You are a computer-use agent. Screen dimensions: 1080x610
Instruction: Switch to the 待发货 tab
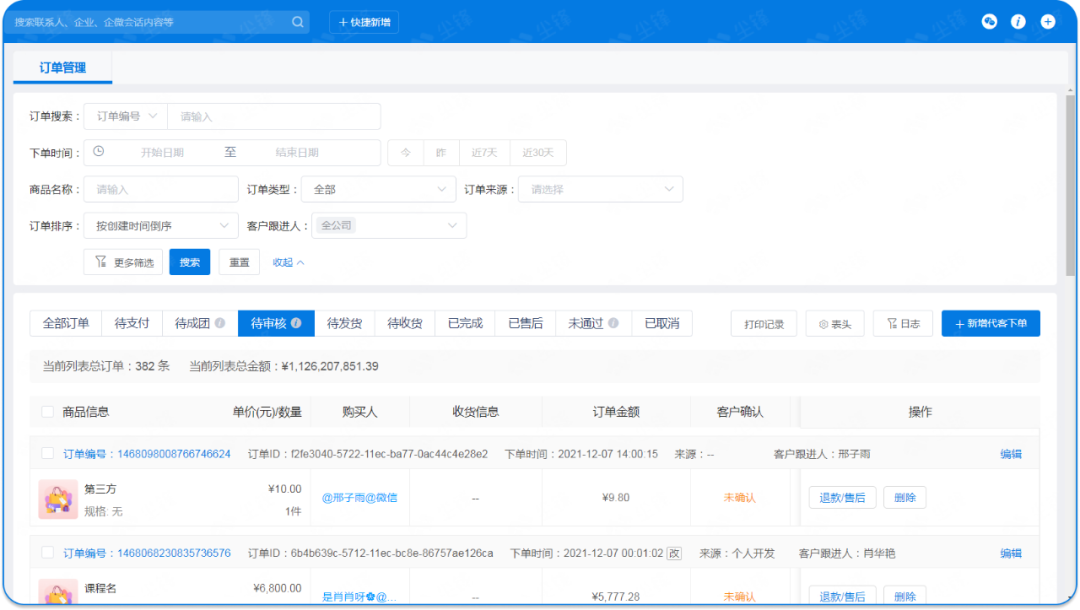[x=344, y=323]
